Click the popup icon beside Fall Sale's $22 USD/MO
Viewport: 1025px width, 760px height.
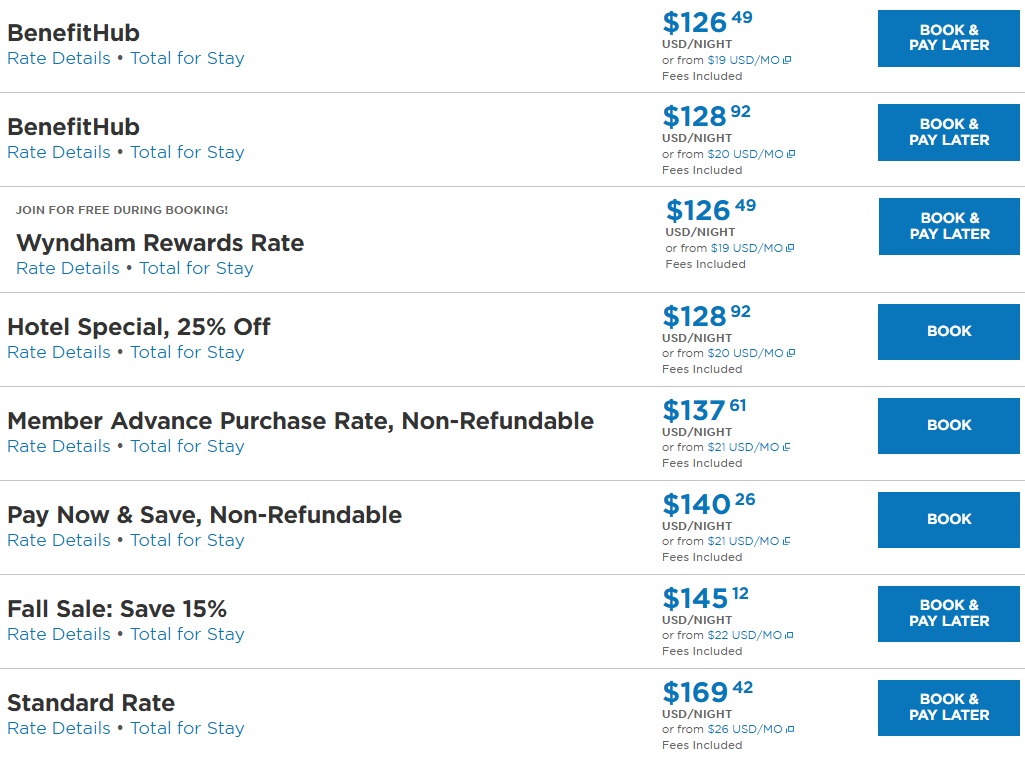(788, 635)
